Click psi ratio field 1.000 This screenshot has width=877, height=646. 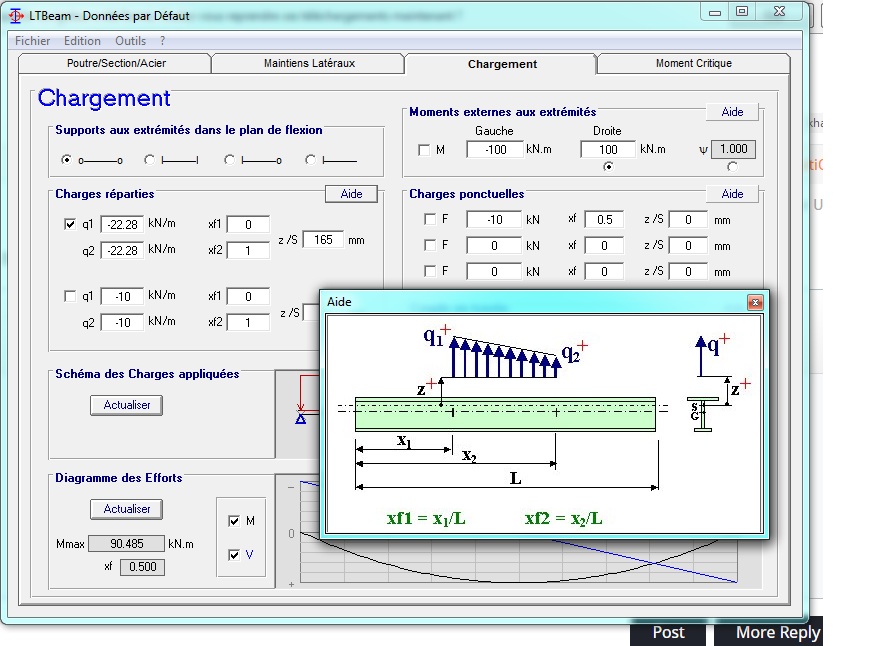733,149
